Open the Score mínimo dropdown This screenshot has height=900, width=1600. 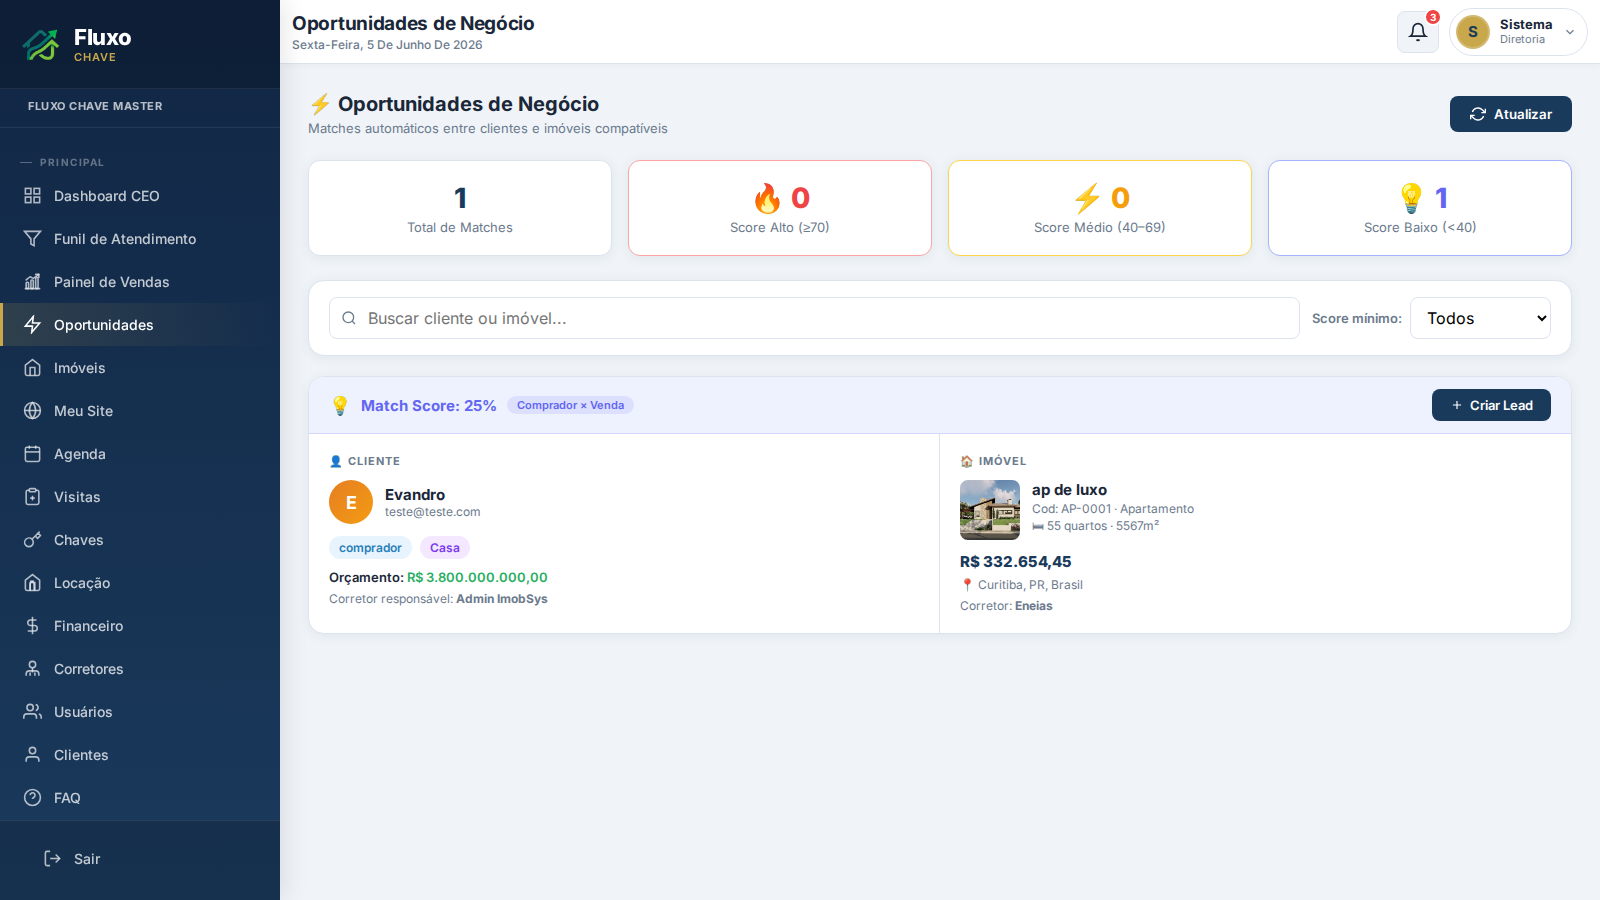1480,318
